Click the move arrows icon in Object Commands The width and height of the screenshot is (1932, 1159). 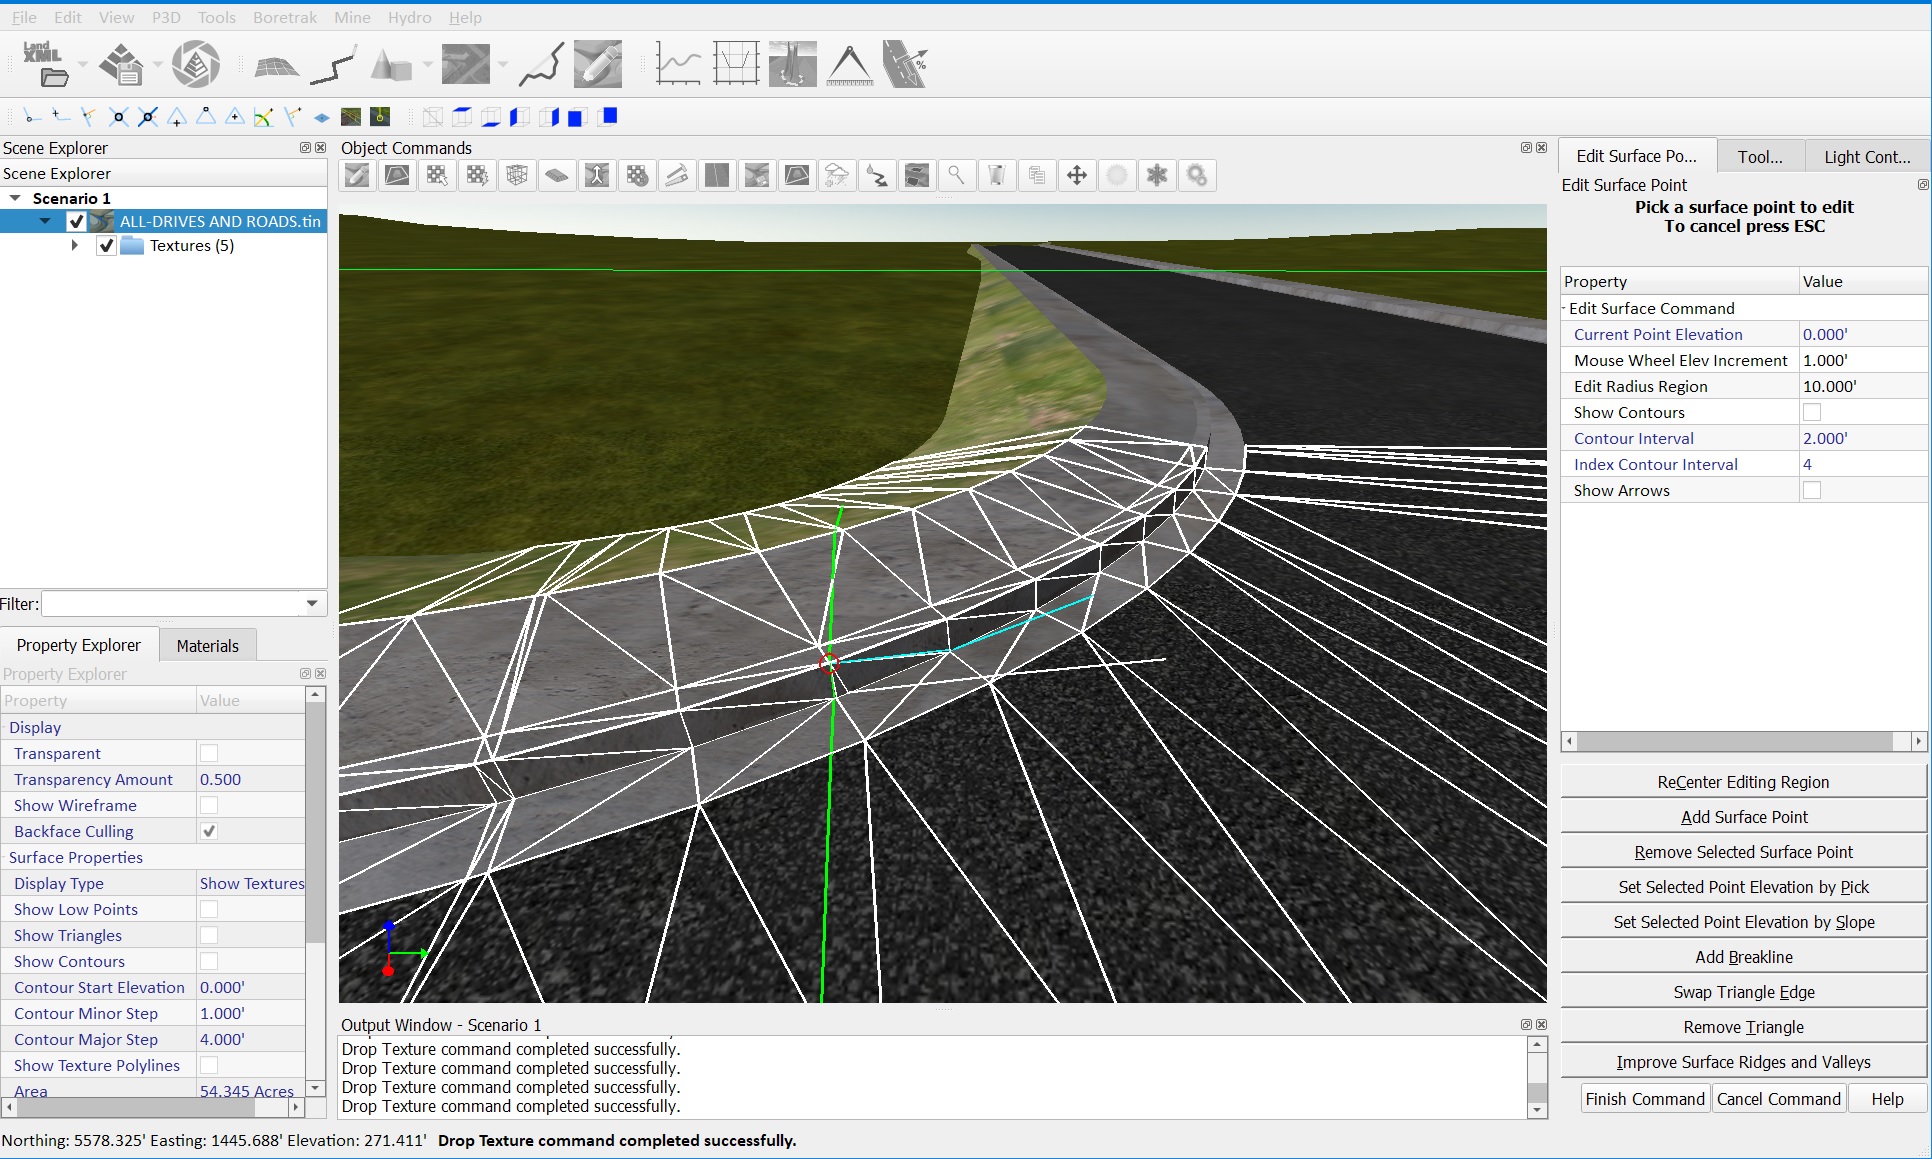click(x=1077, y=176)
